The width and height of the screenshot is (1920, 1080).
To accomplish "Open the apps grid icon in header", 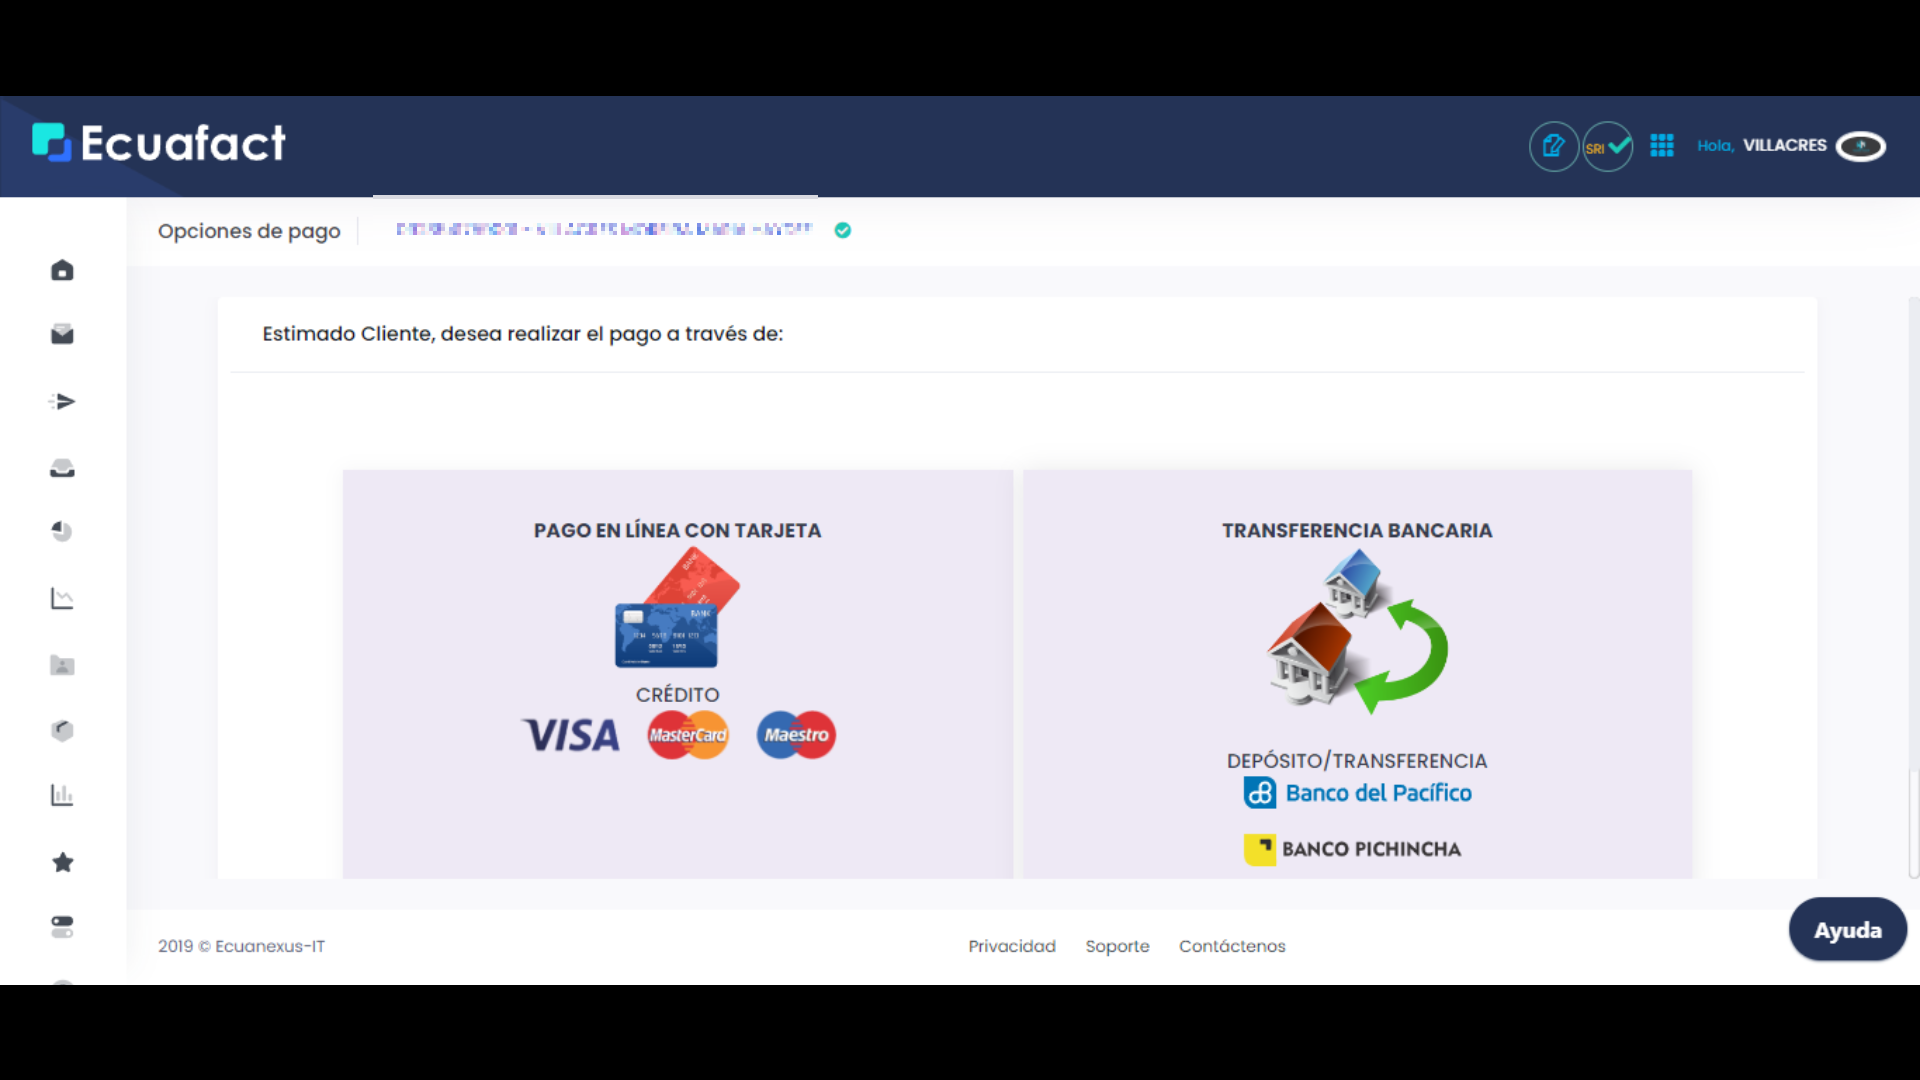I will point(1662,146).
